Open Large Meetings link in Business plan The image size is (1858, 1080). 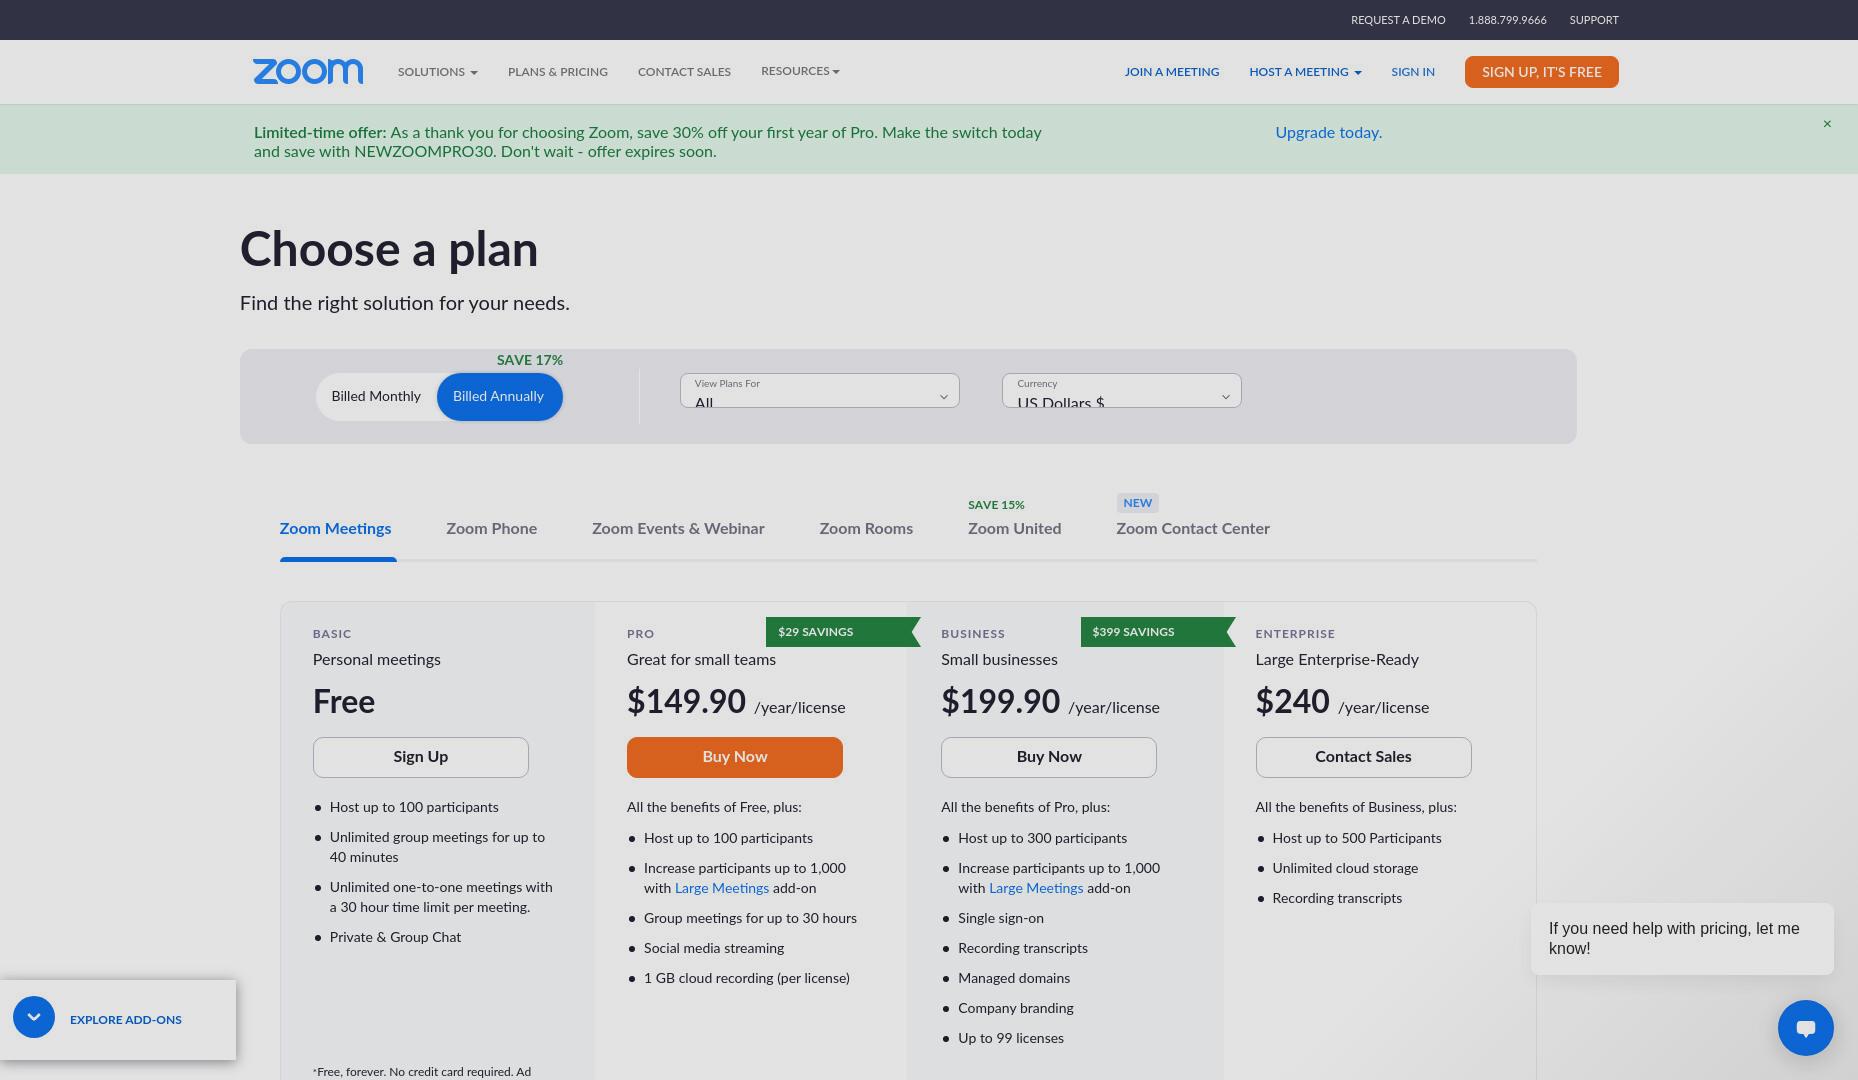1036,888
